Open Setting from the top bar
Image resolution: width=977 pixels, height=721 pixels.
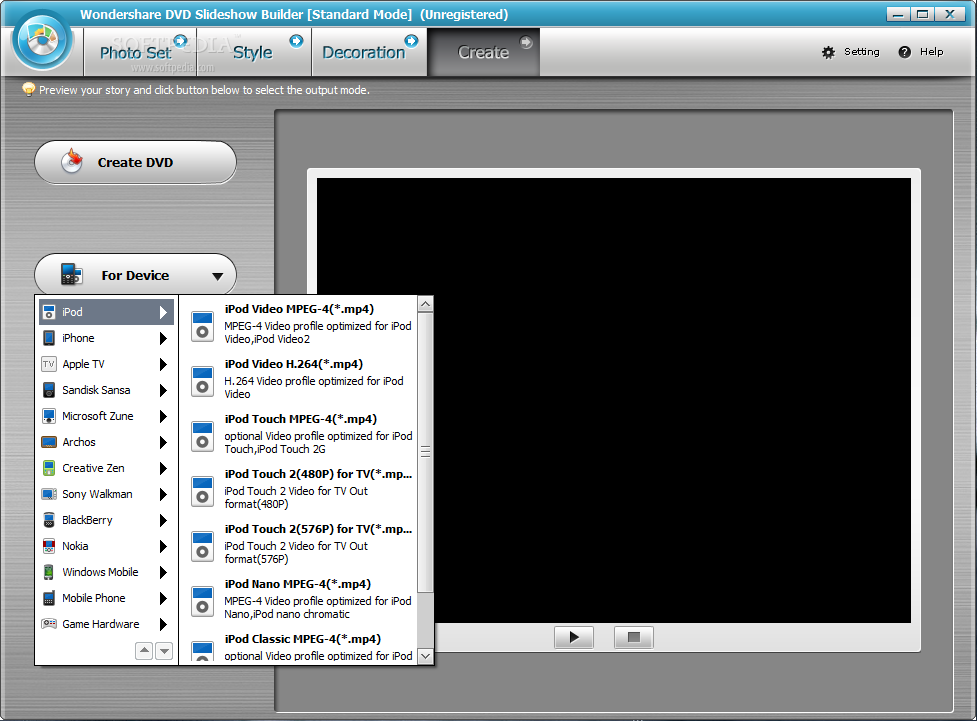click(x=851, y=52)
